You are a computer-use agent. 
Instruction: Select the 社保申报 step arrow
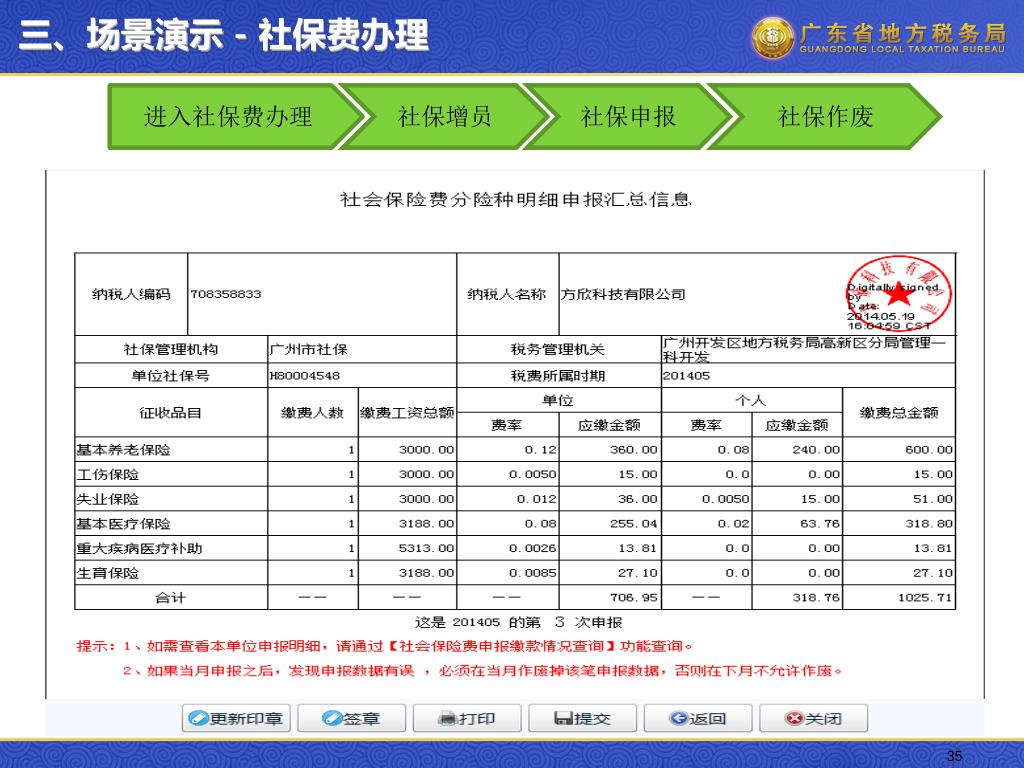pos(628,117)
